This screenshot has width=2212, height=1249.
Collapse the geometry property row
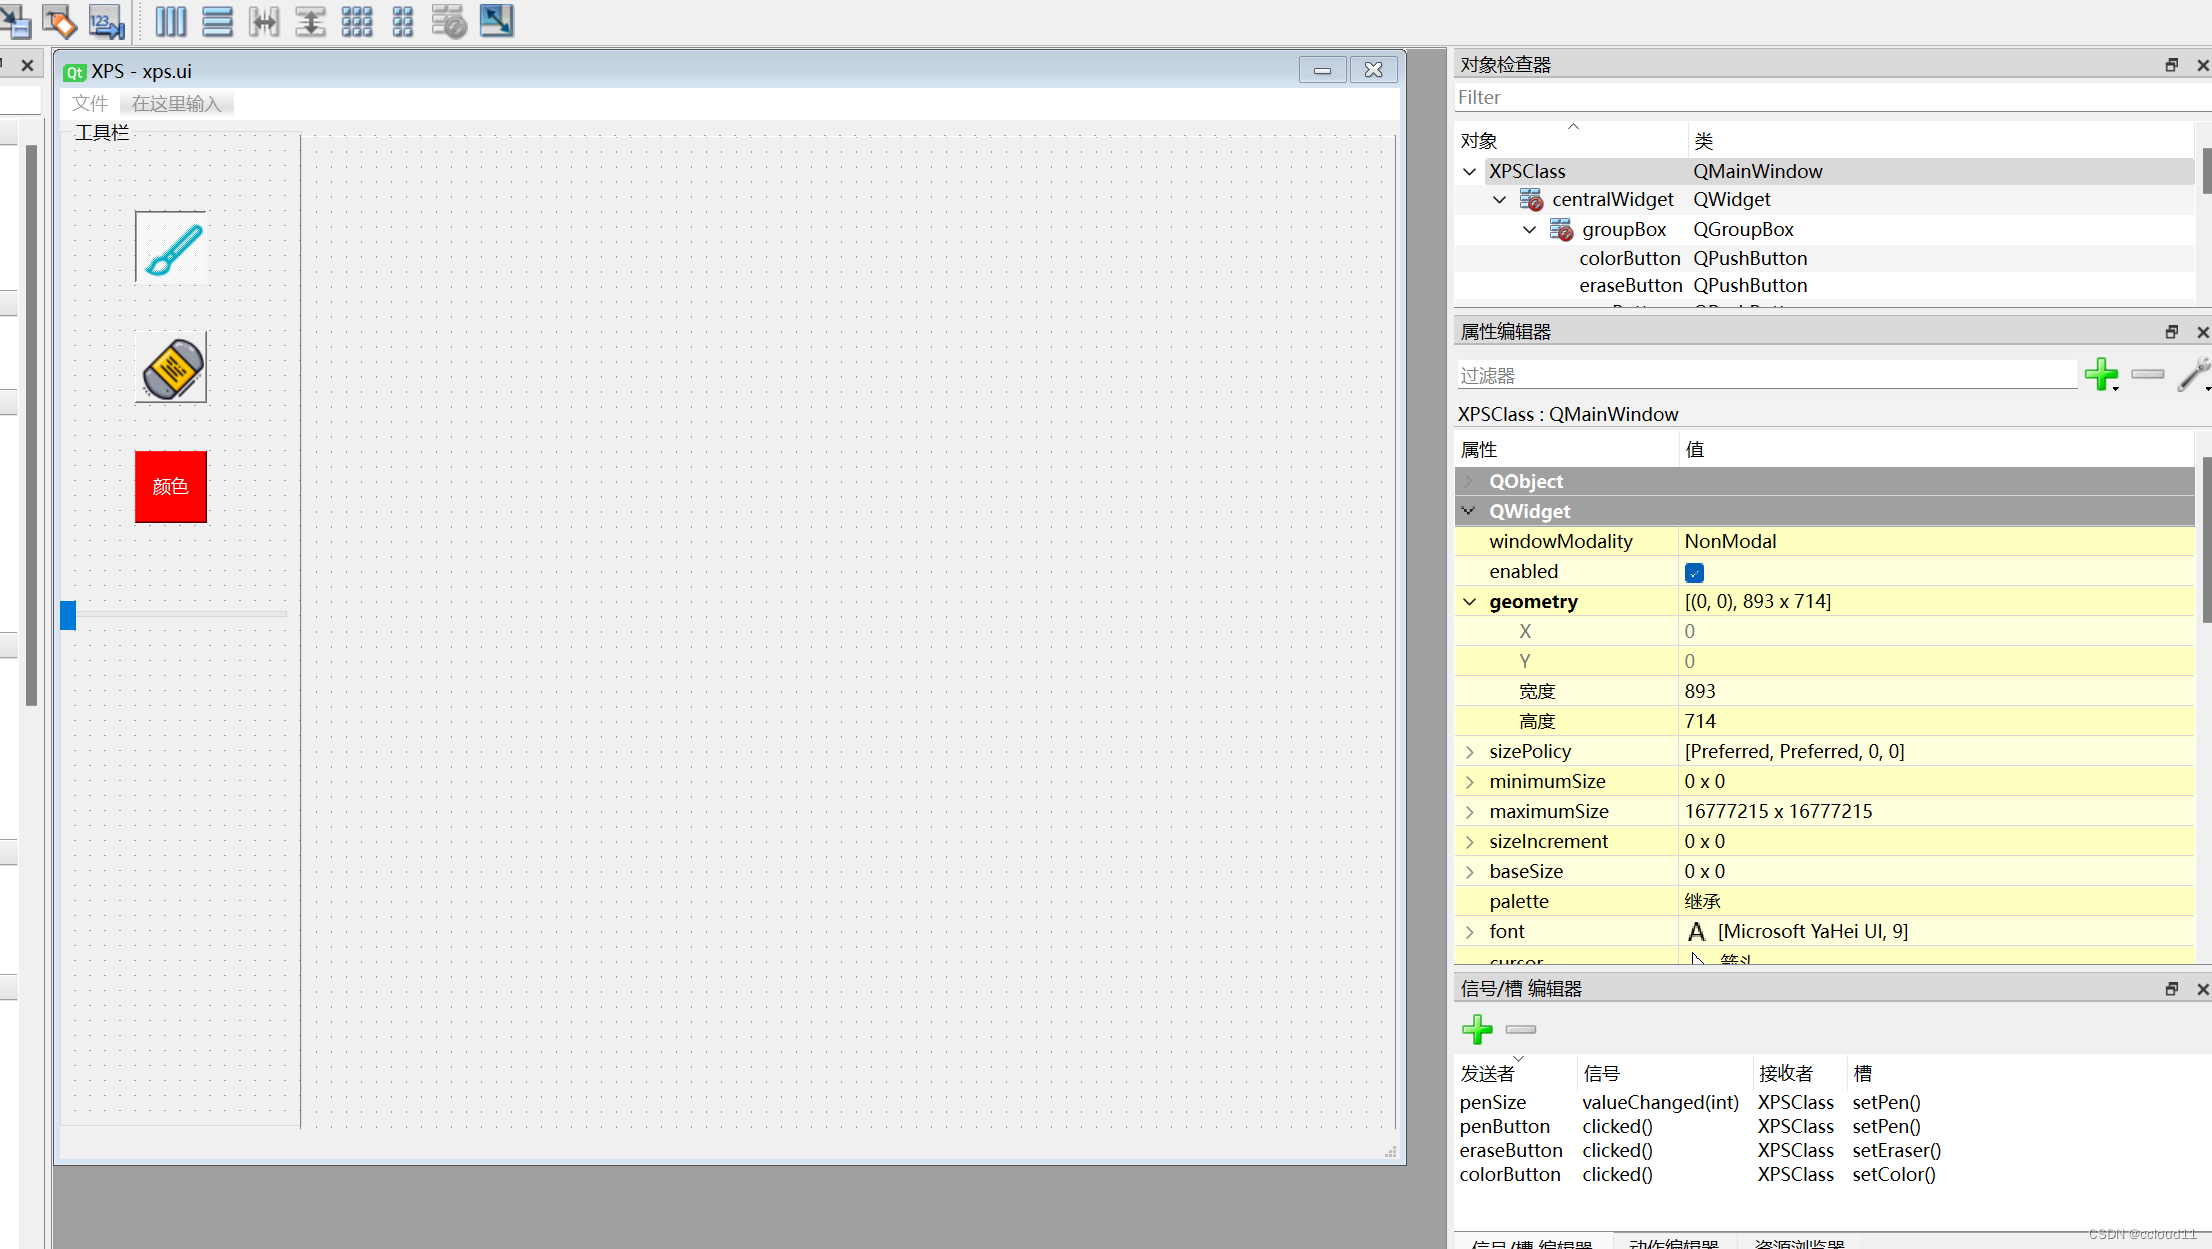point(1469,602)
